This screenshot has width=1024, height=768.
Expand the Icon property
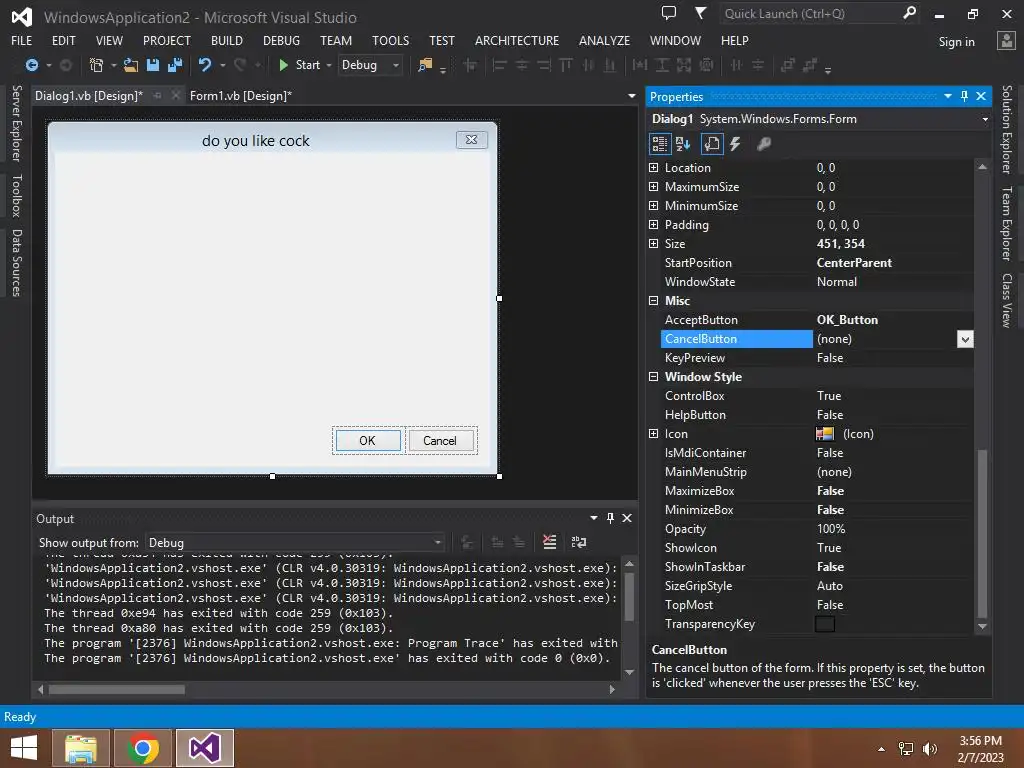[653, 433]
